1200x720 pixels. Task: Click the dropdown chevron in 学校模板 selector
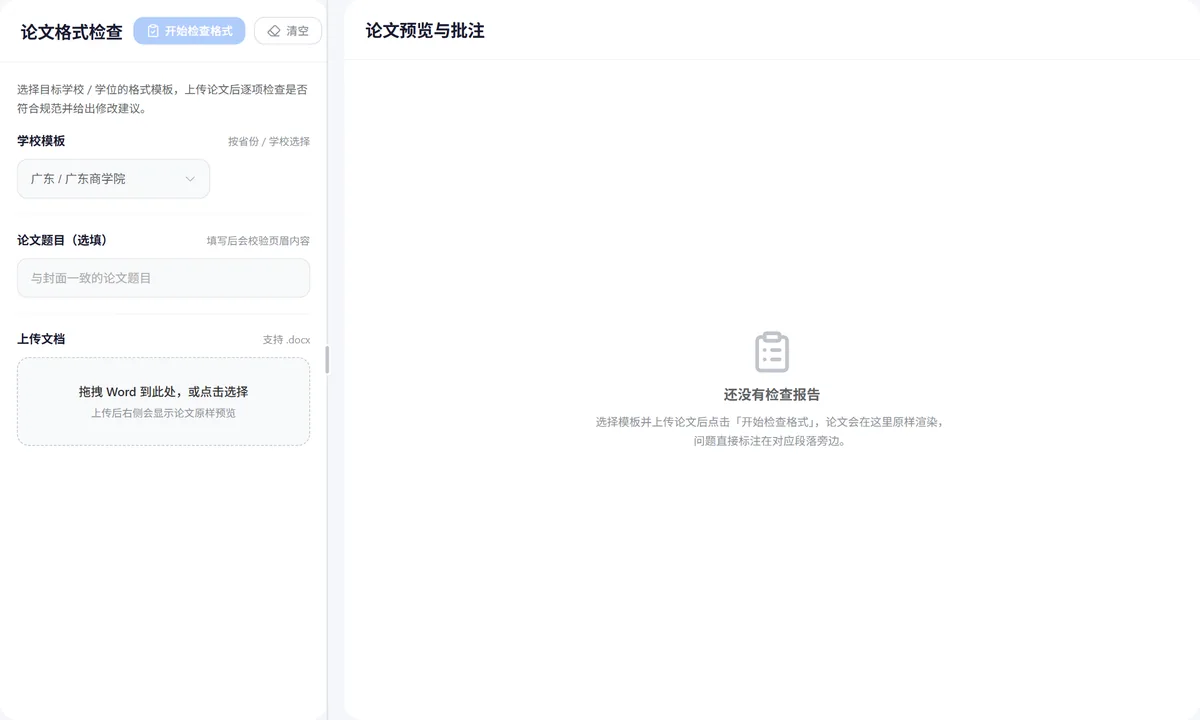pos(190,179)
